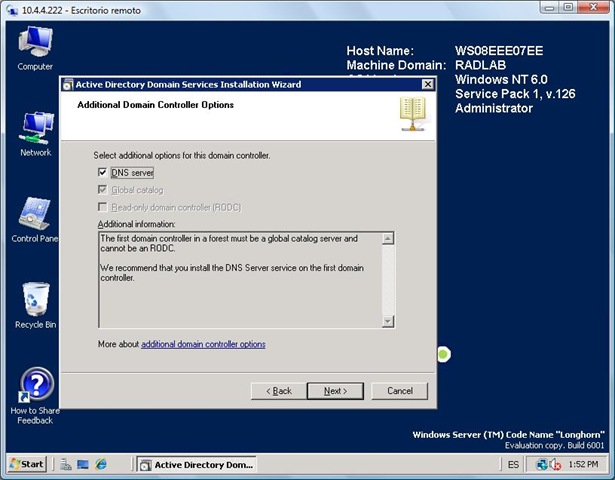Open the Start menu

point(27,465)
